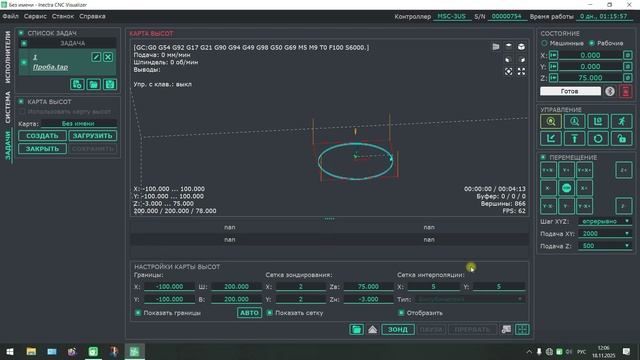Screen dimensions: 640x360
Task: Switch to ИСПОЛНИТЕЛИ side tab
Action: point(7,57)
